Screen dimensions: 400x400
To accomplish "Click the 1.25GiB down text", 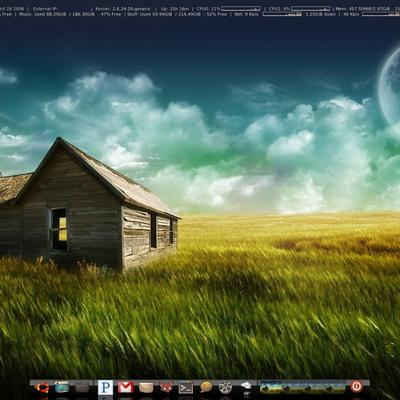I will point(321,14).
